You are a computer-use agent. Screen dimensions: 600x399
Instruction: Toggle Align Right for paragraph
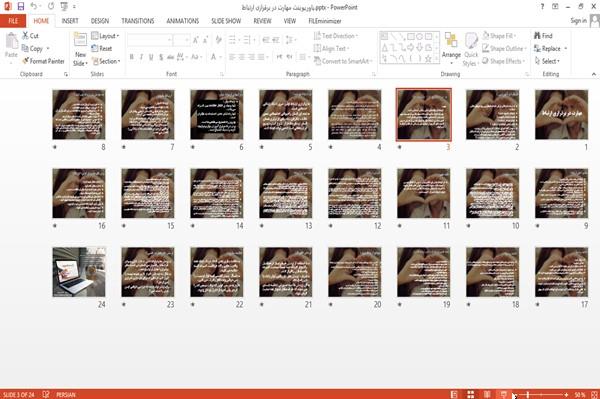[251, 57]
